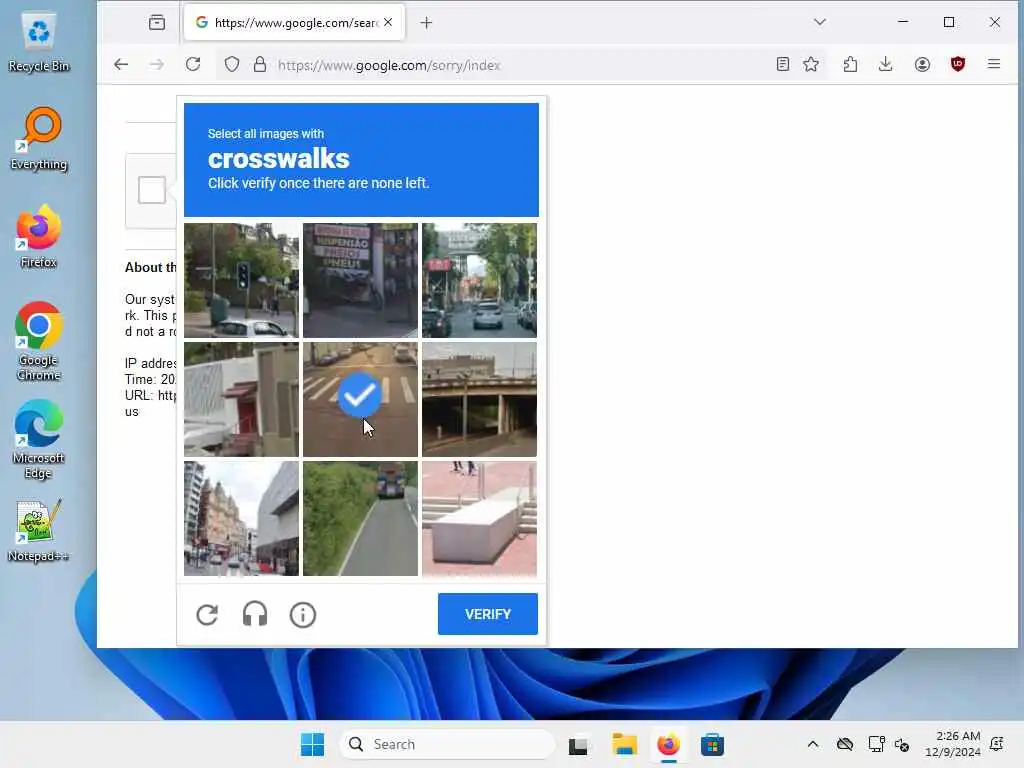Open the Recycle Bin desktop icon
The height and width of the screenshot is (768, 1024).
point(39,42)
